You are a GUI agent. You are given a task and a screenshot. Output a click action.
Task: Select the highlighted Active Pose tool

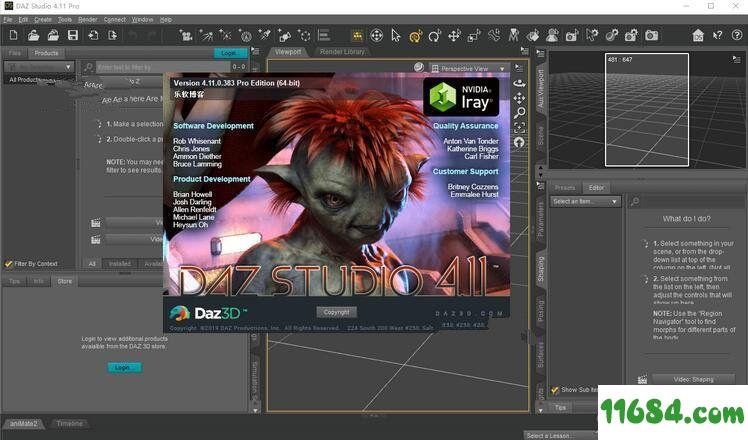[x=416, y=36]
